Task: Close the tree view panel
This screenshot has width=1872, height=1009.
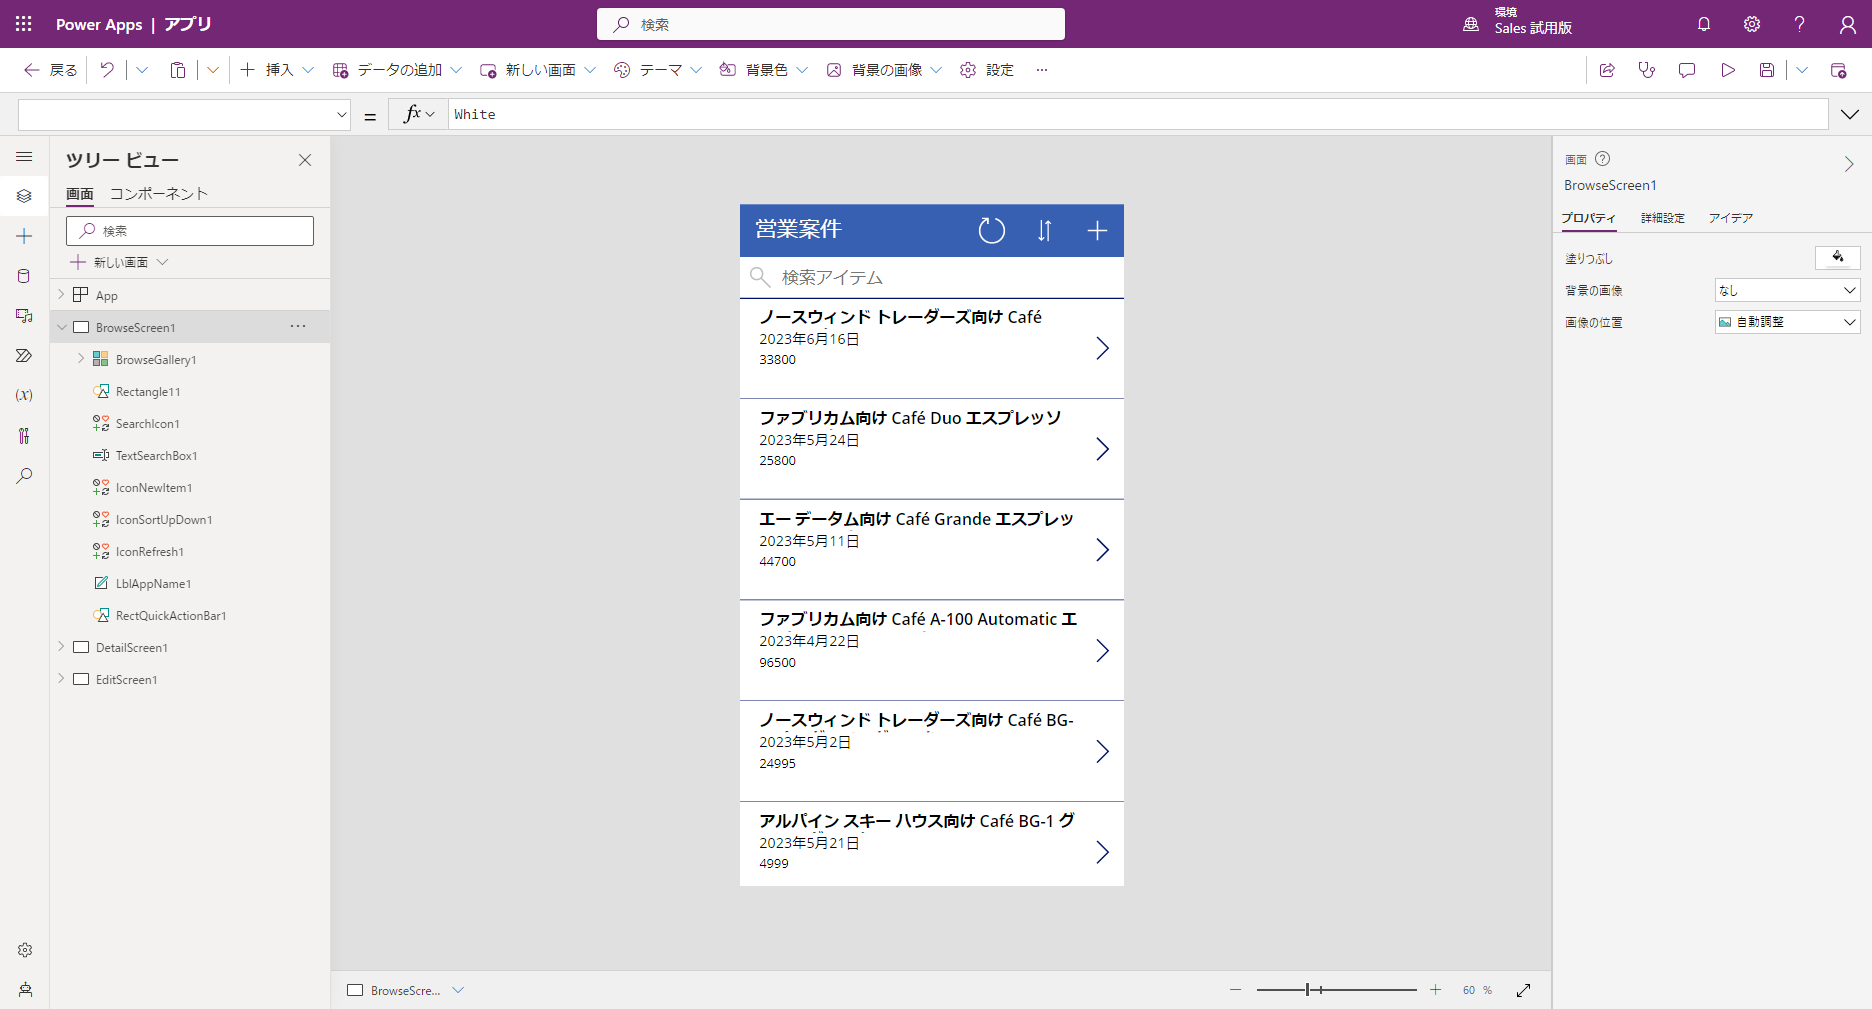Action: tap(305, 160)
